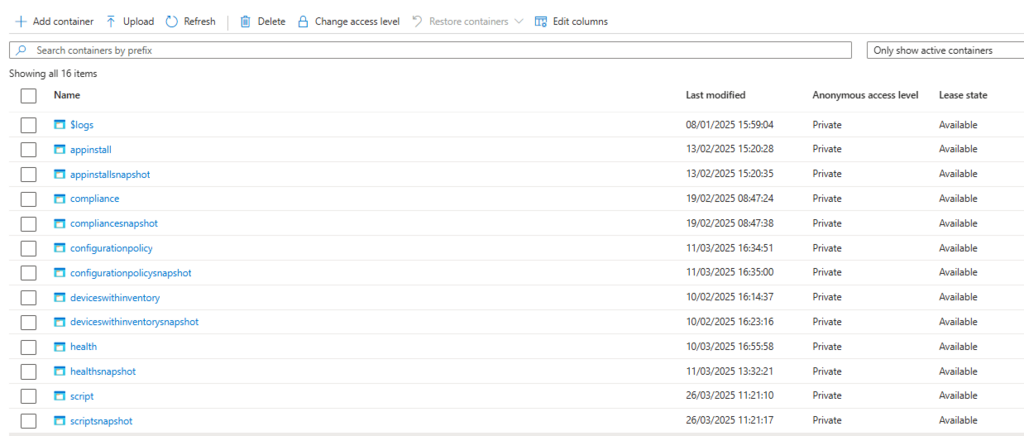Screen dimensions: 1024x436
Task: Check the box for appinstall container
Action: pos(28,150)
